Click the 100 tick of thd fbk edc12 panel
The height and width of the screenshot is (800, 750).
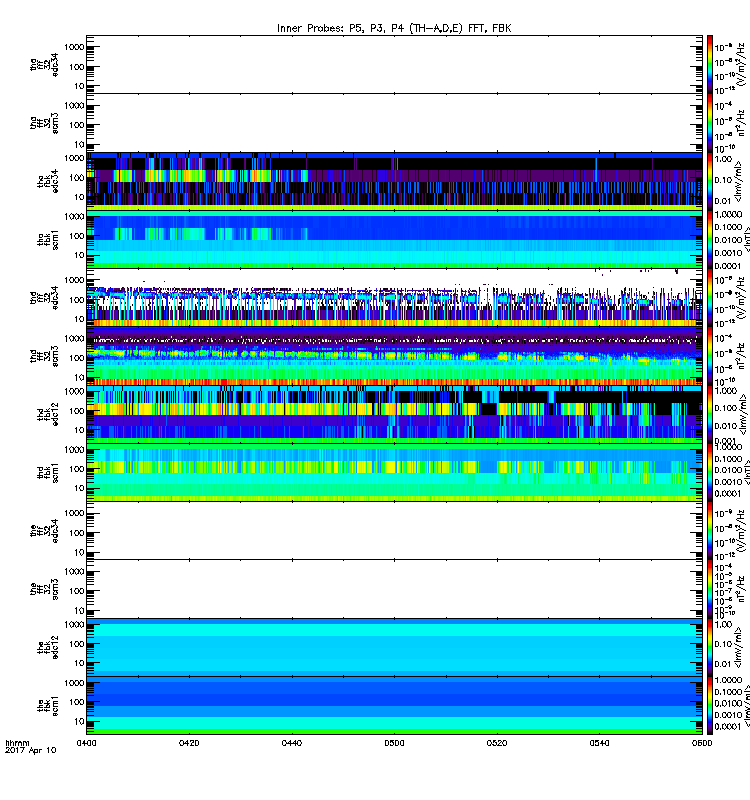pyautogui.click(x=77, y=411)
